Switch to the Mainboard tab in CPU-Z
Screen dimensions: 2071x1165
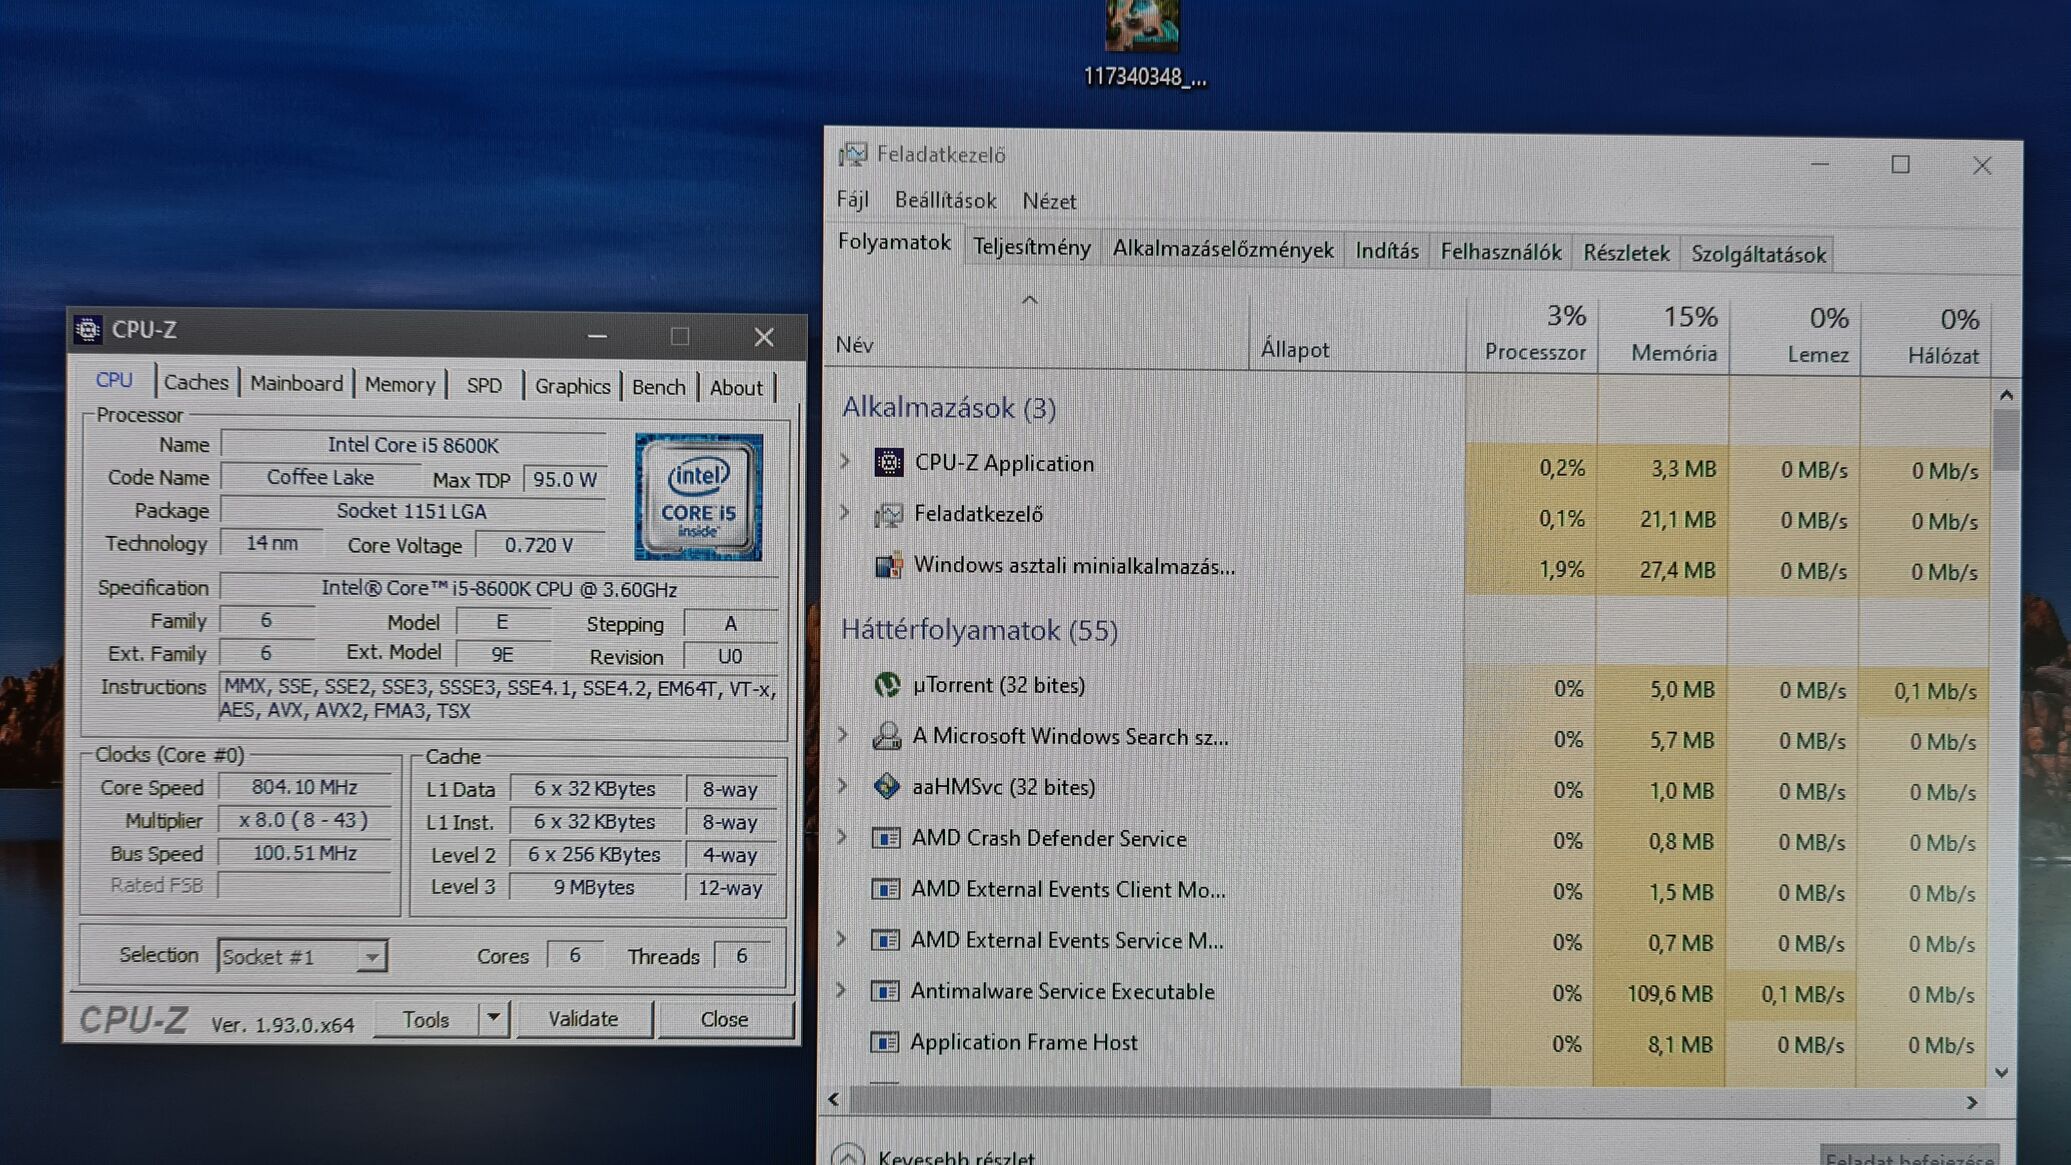coord(296,383)
